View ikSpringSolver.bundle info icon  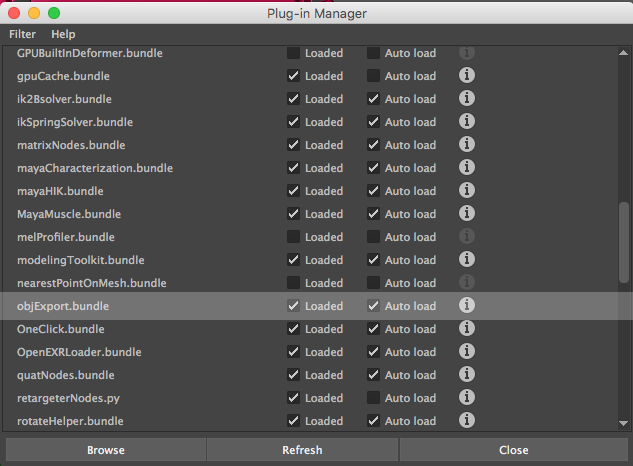[467, 122]
